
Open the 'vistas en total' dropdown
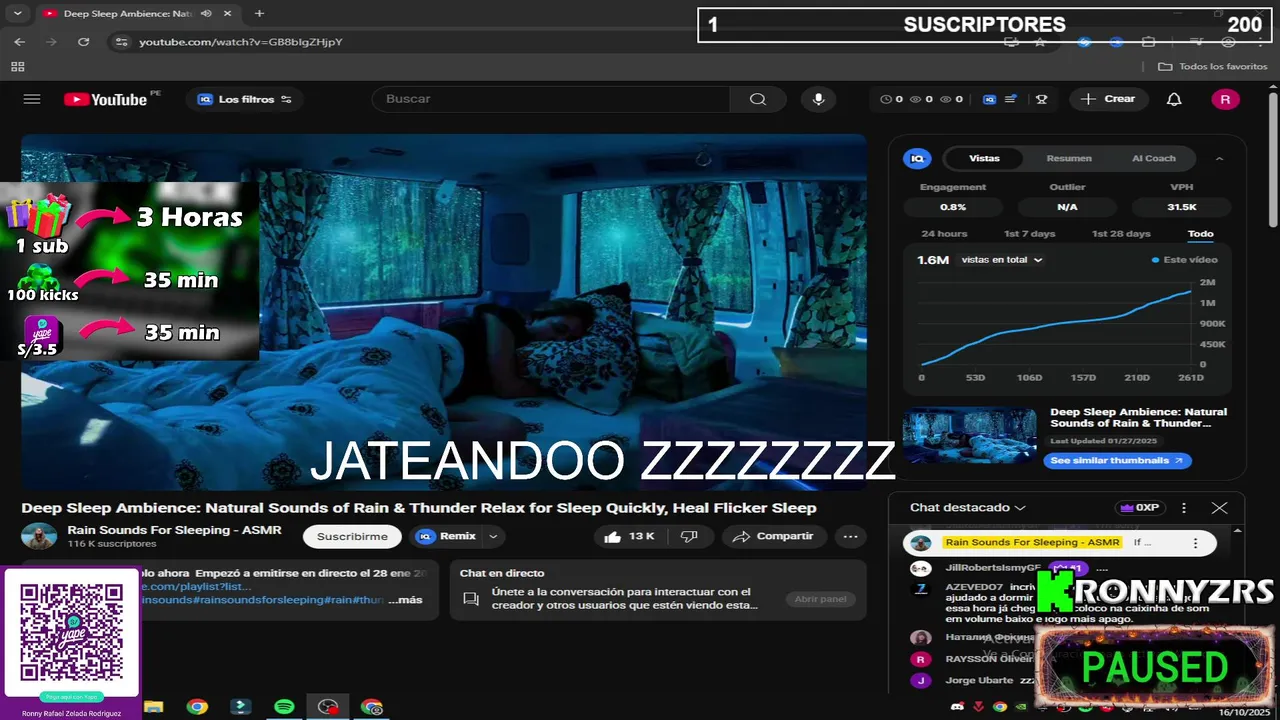tap(1002, 260)
